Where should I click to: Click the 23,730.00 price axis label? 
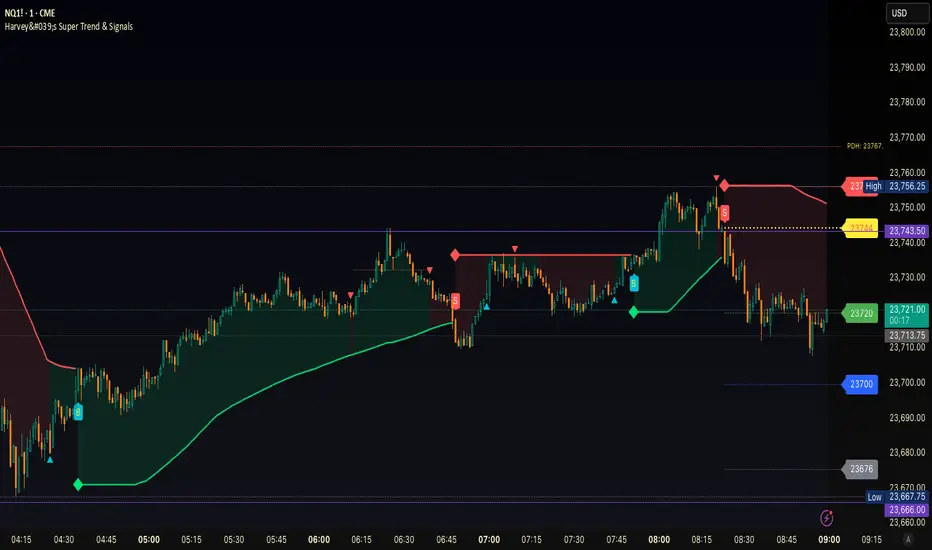tap(907, 277)
